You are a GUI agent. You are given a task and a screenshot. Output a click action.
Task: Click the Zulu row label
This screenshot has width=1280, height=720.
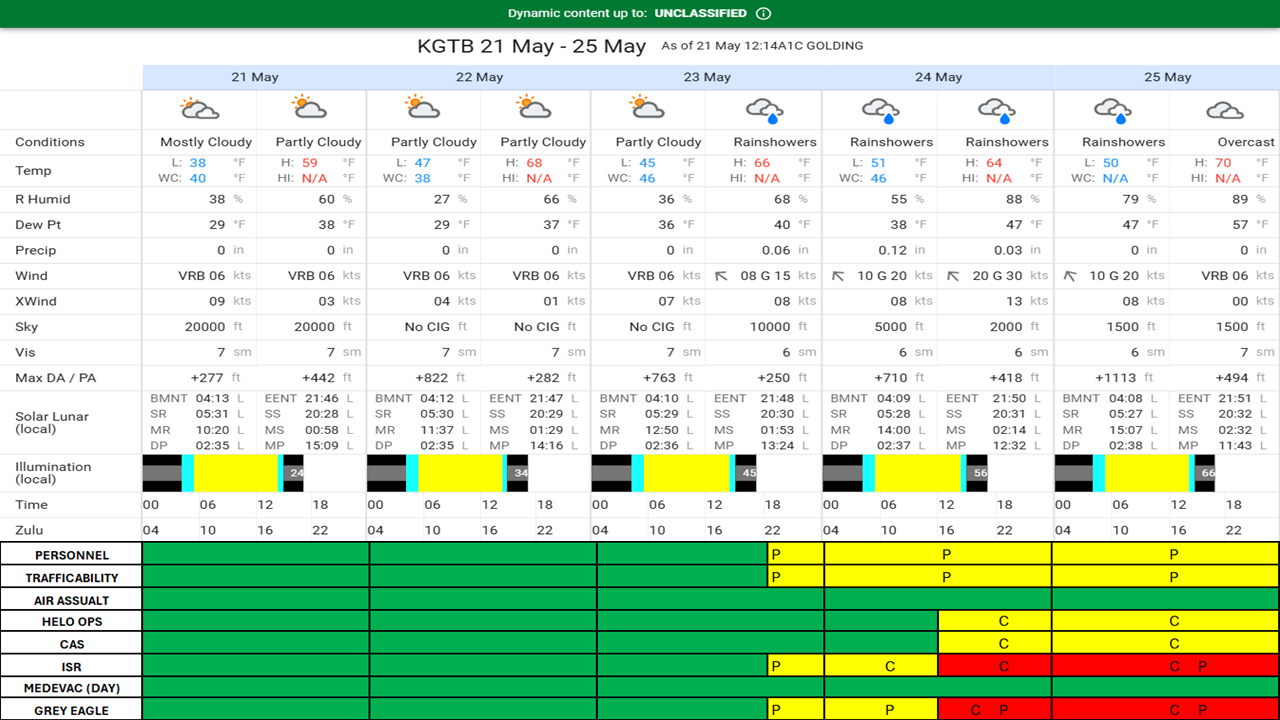29,530
